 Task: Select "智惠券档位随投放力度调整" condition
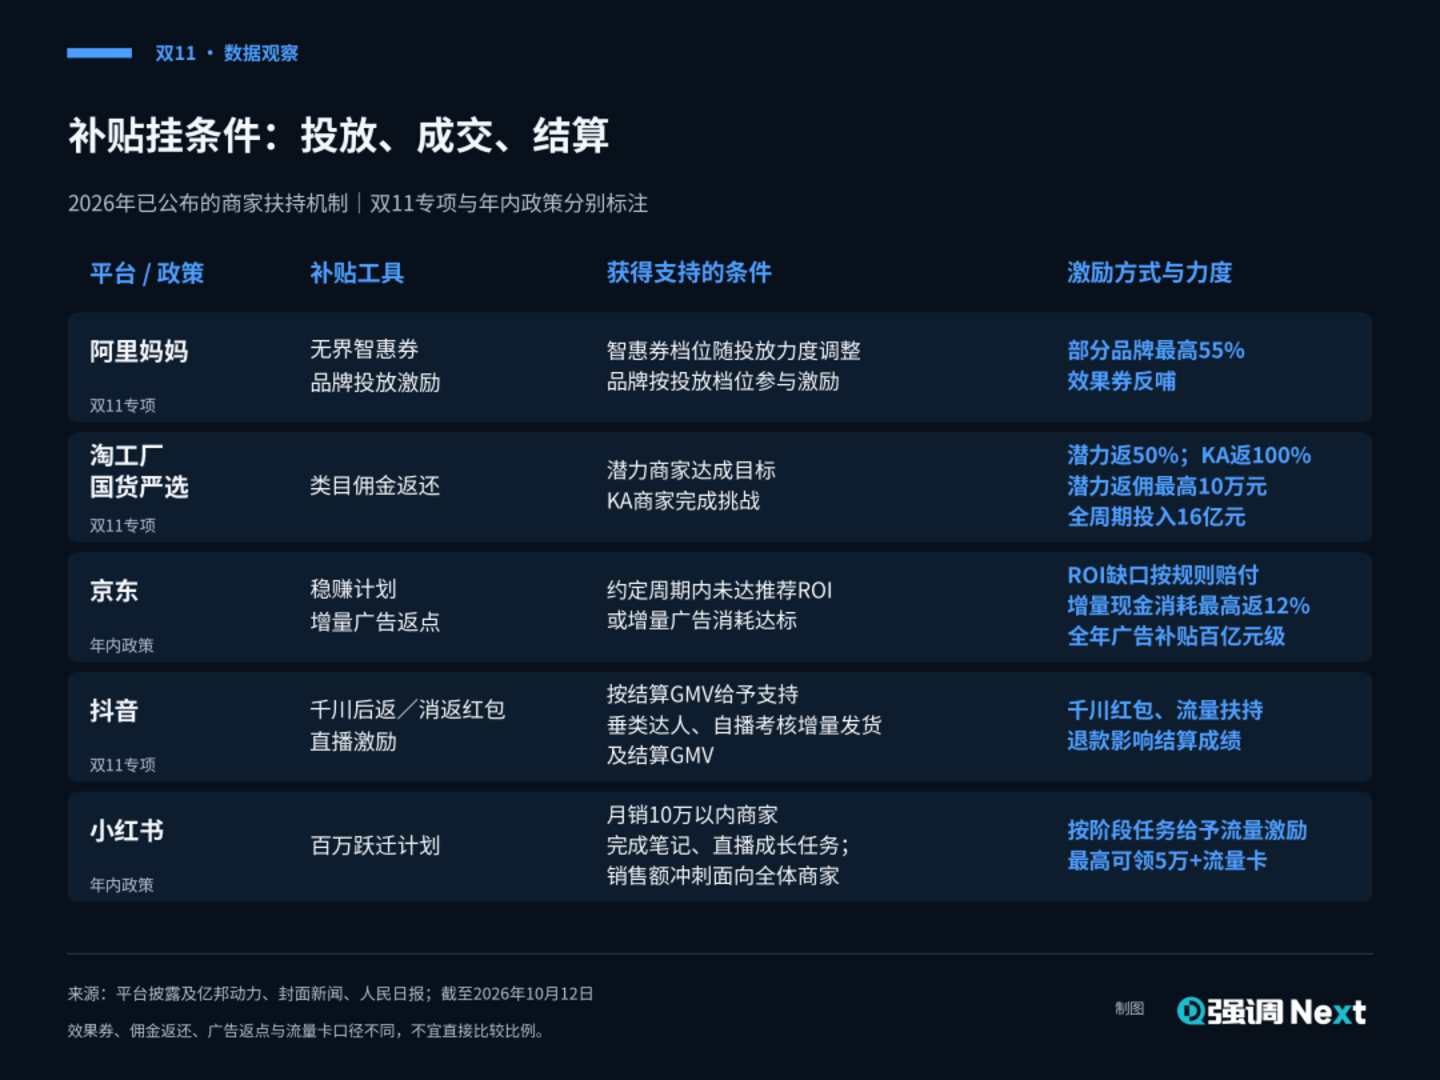(734, 350)
